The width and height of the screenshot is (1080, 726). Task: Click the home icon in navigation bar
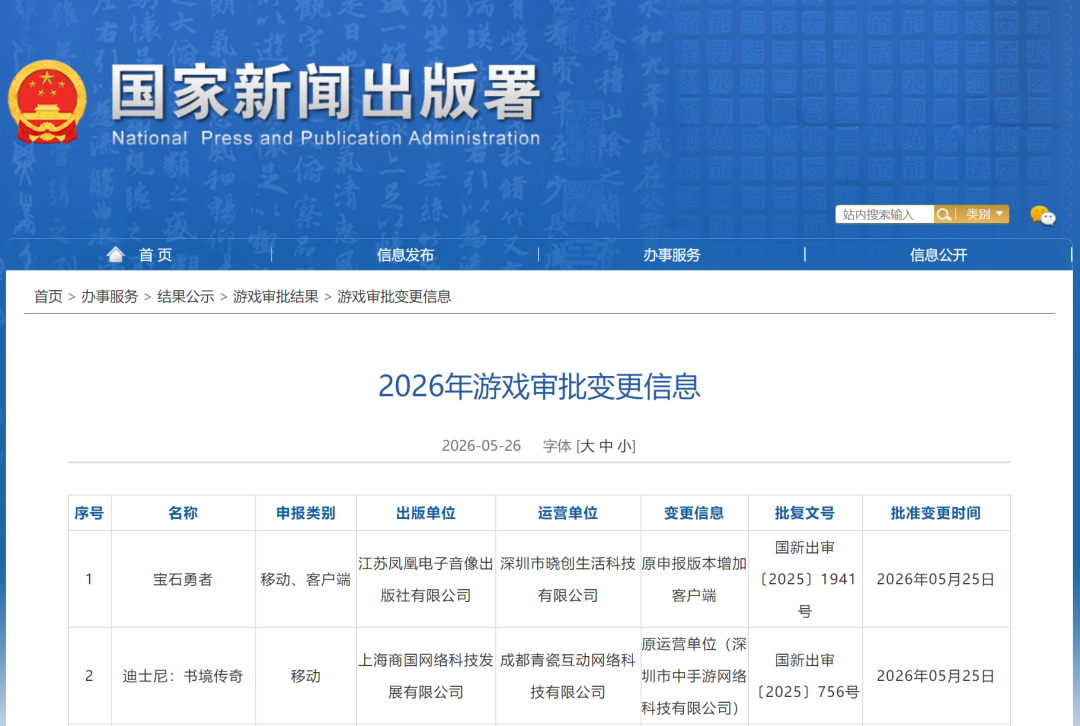[x=116, y=255]
